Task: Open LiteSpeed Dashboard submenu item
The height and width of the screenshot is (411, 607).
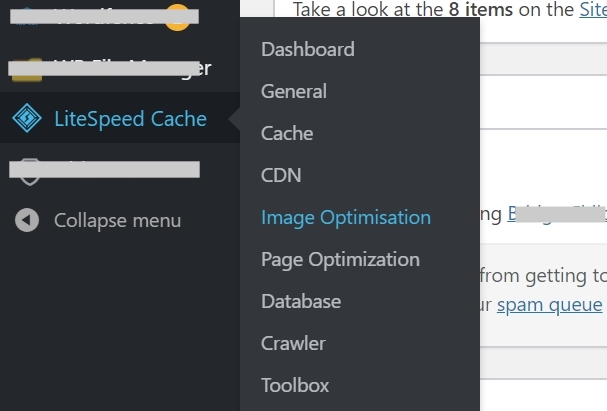Action: [307, 49]
